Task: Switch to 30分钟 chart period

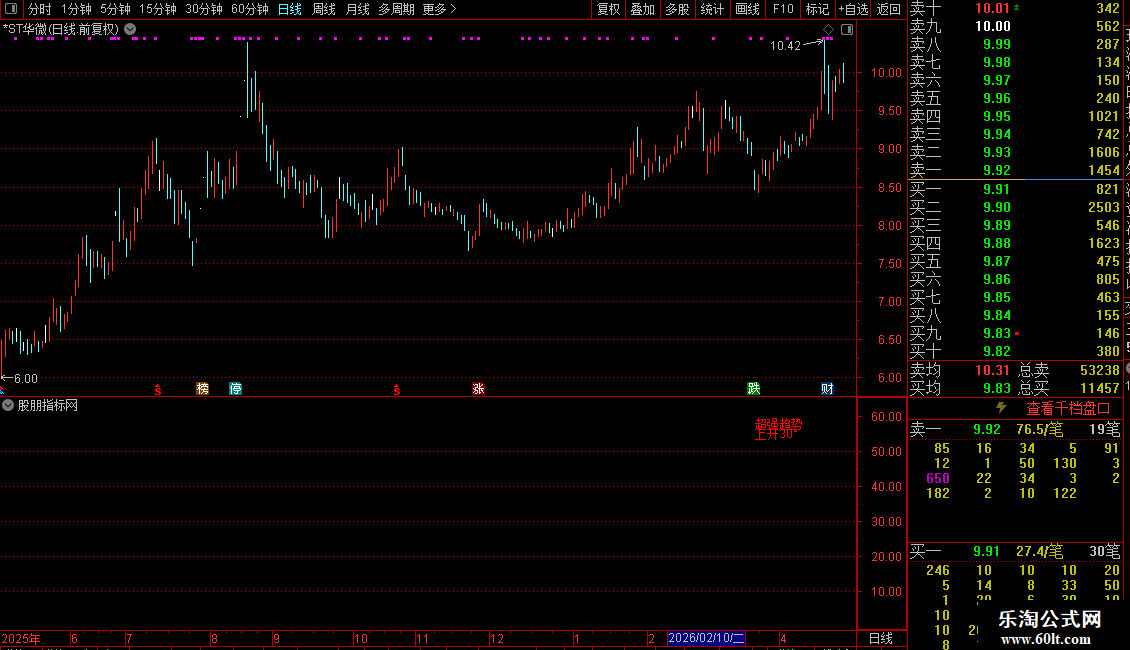Action: point(204,9)
